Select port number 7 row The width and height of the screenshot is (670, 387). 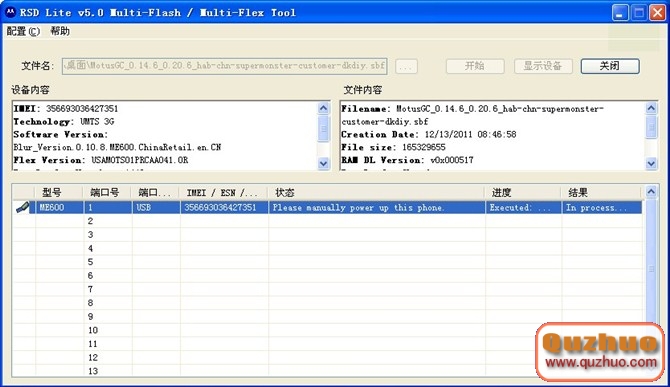(327, 289)
